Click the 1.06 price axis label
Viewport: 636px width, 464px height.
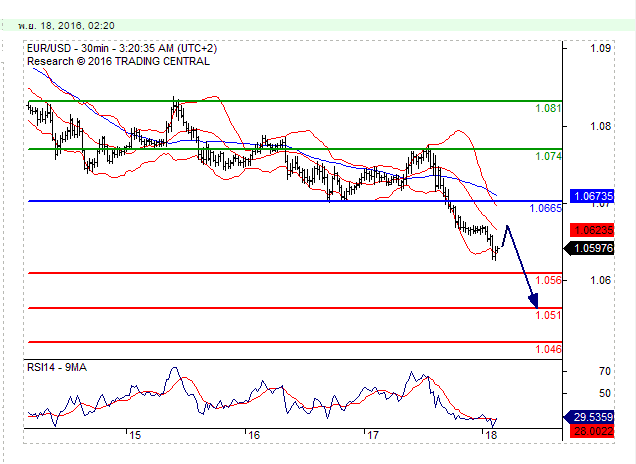600,280
